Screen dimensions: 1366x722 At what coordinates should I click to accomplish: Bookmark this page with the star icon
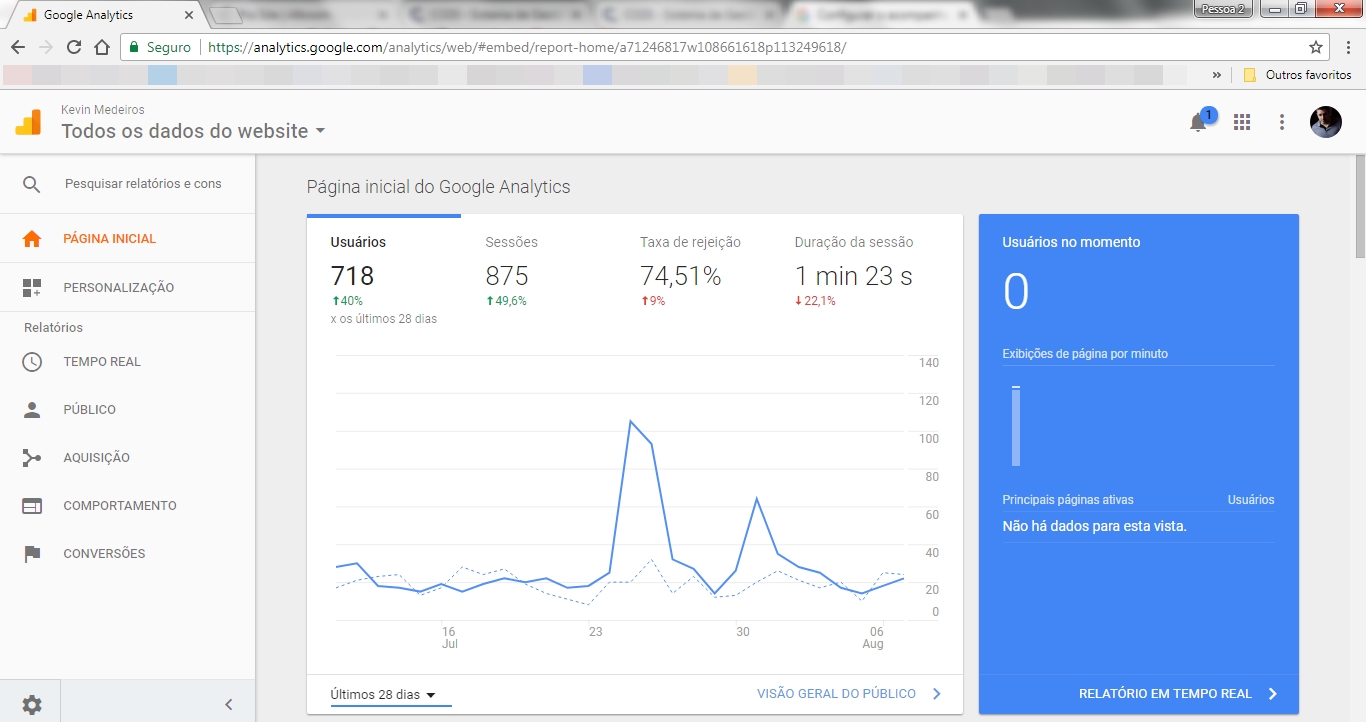(x=1316, y=47)
